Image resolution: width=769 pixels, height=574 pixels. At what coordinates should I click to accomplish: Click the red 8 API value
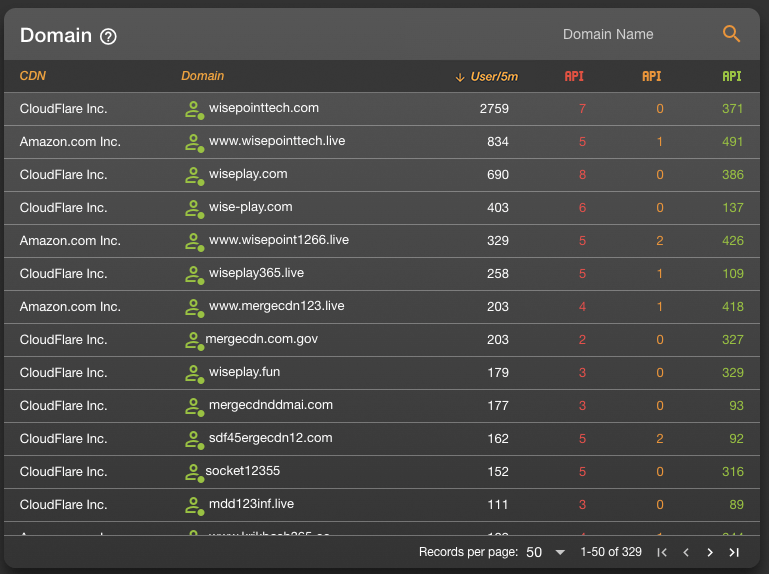tap(582, 175)
